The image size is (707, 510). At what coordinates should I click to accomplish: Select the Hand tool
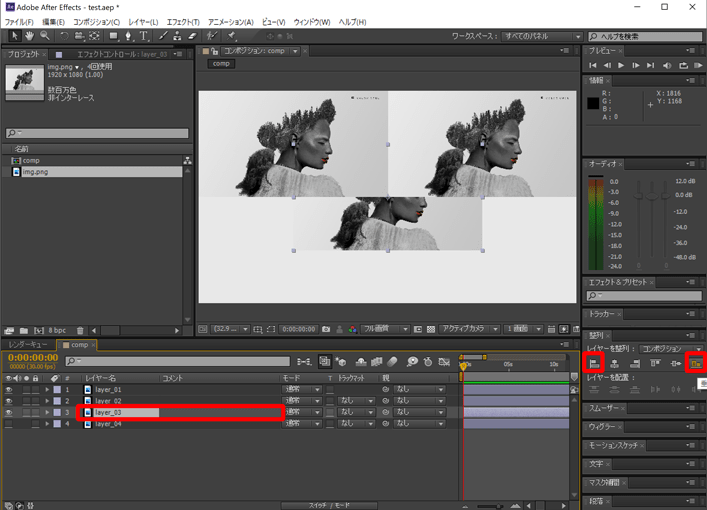coord(29,36)
